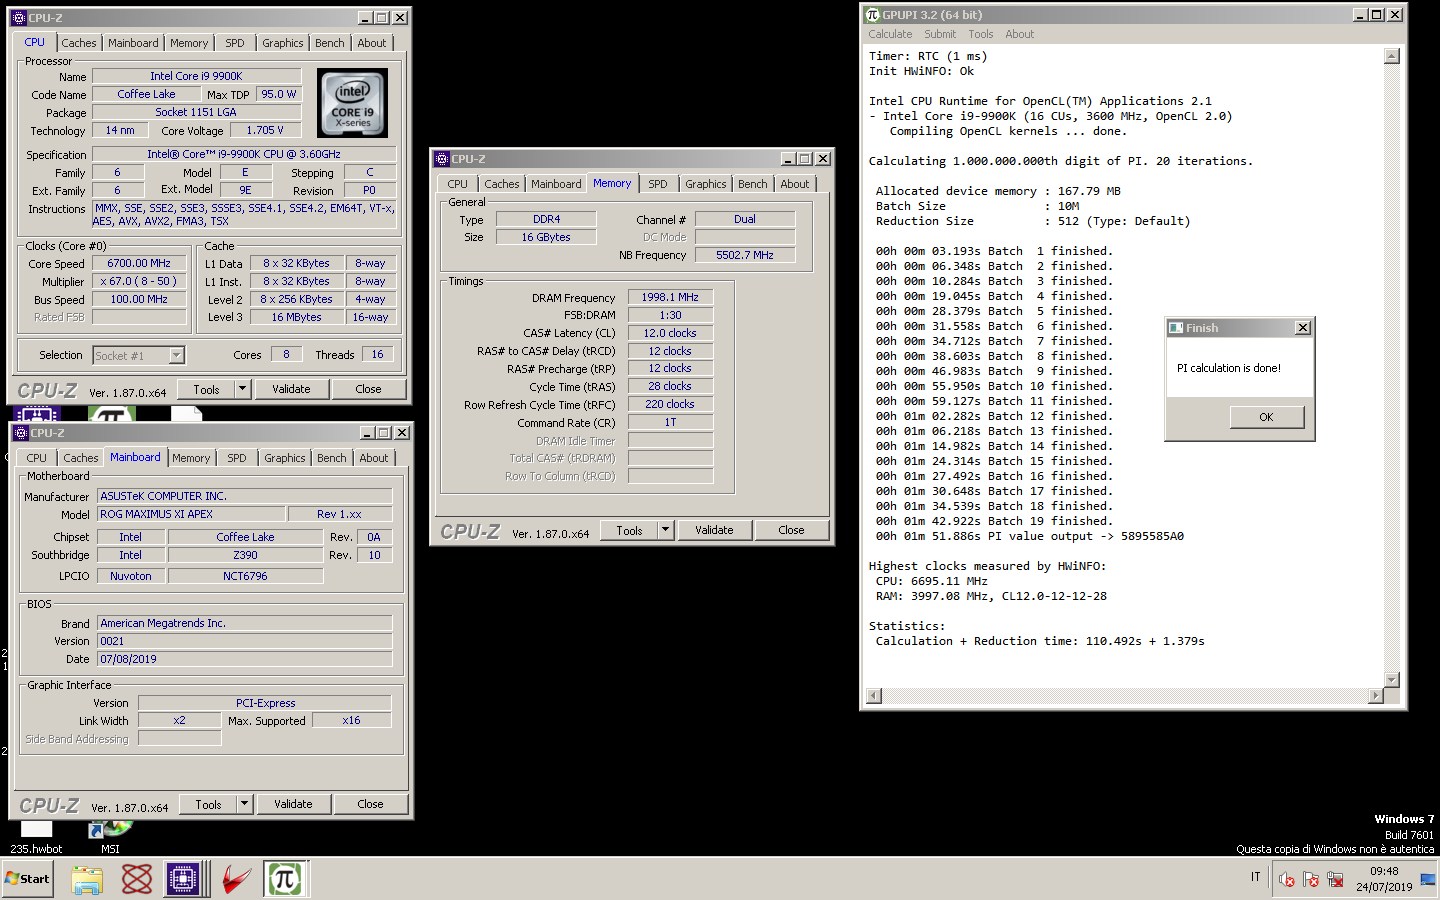Click GPUPI vertical scrollbar down arrow
This screenshot has width=1440, height=900.
(x=1391, y=680)
